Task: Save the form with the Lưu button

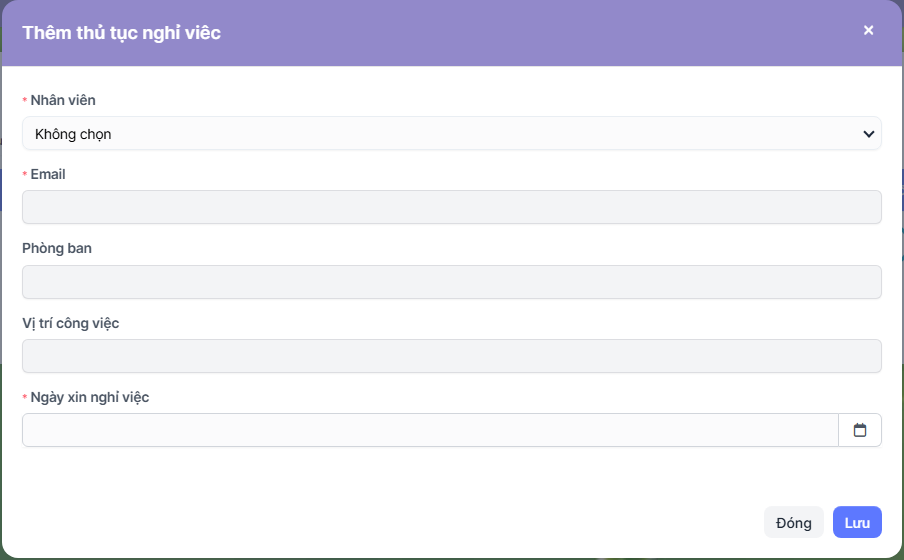Action: 857,522
